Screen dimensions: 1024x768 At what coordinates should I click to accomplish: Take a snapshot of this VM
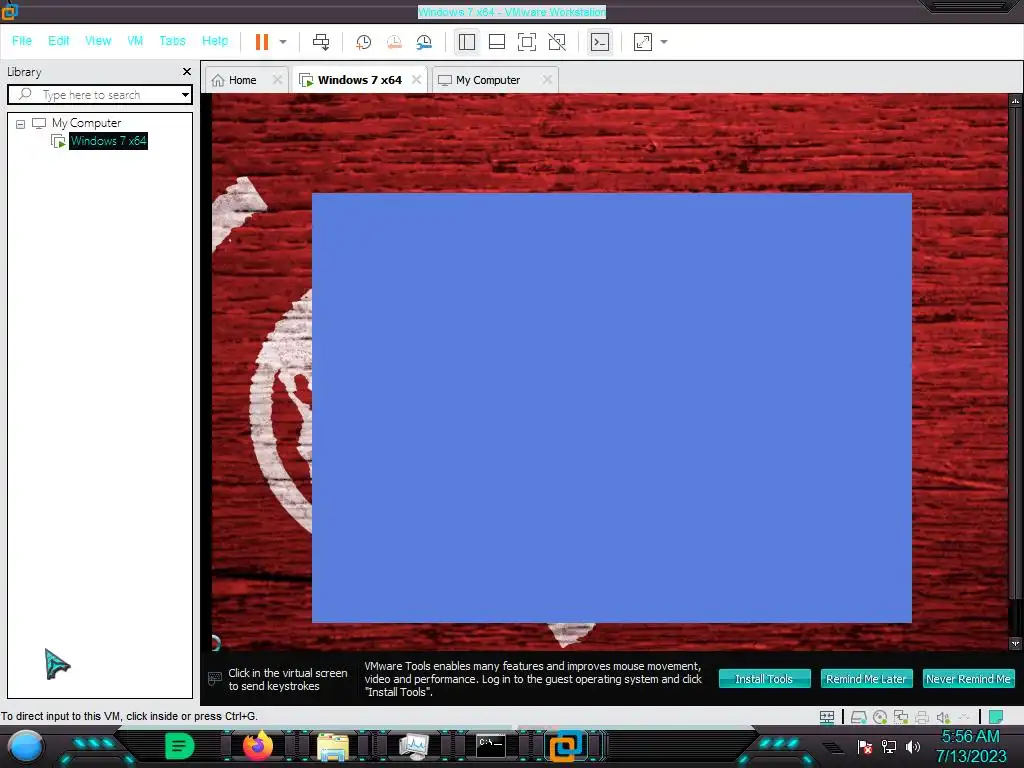point(363,42)
